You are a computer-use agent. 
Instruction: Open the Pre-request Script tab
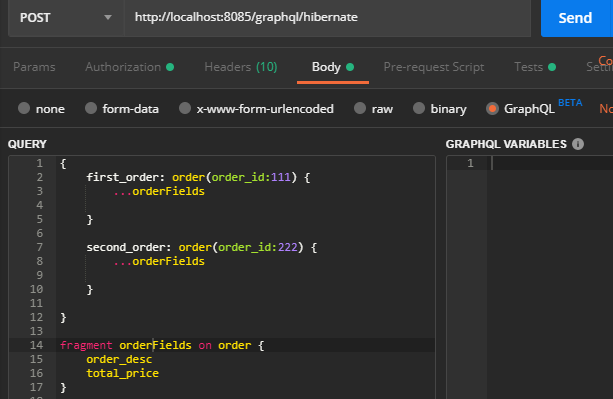coord(434,67)
